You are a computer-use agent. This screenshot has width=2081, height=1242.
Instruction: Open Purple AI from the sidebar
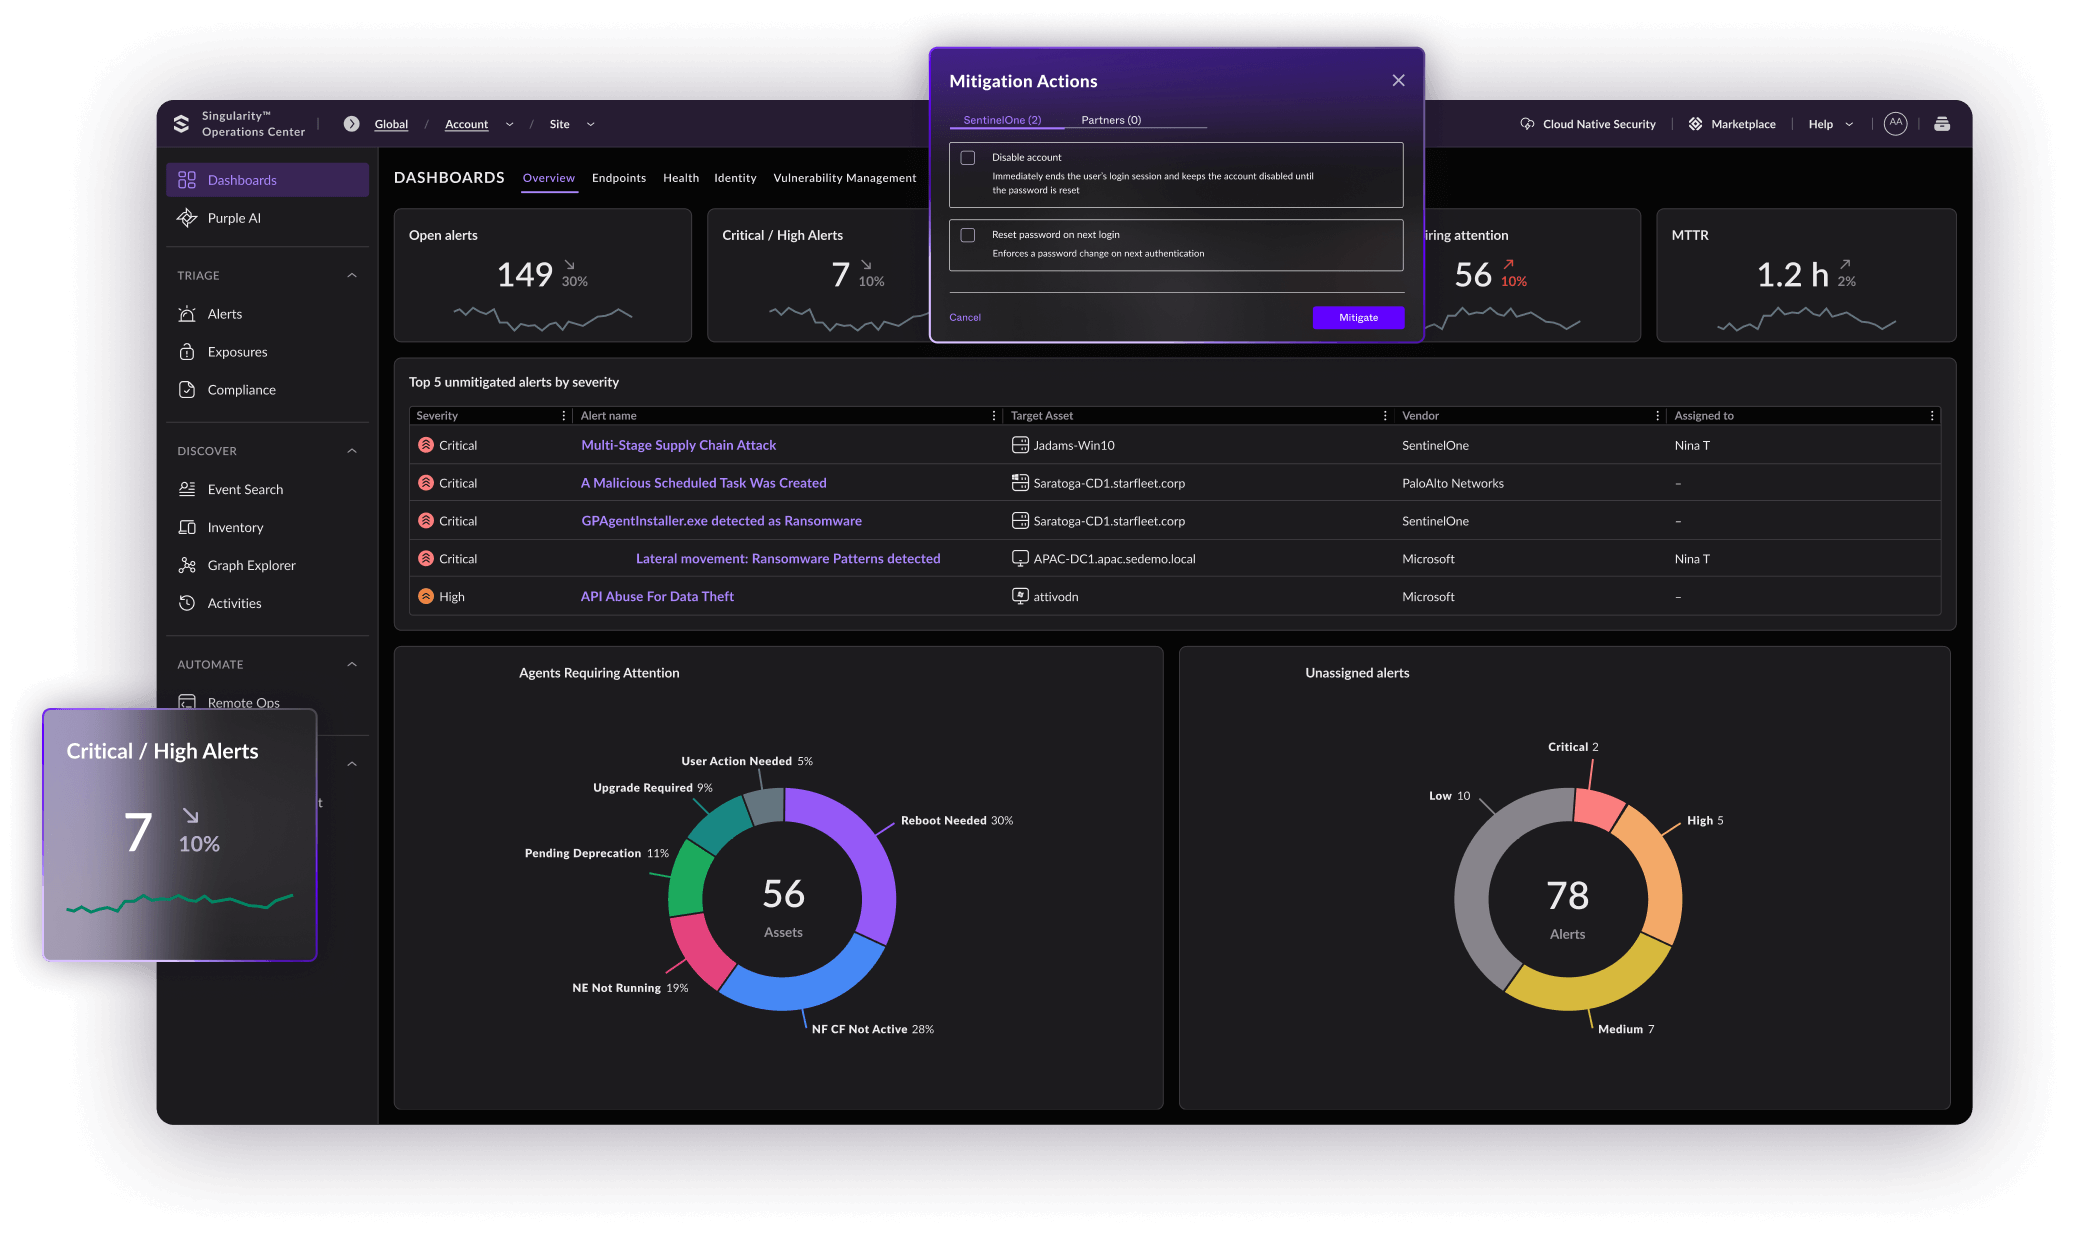[x=233, y=218]
